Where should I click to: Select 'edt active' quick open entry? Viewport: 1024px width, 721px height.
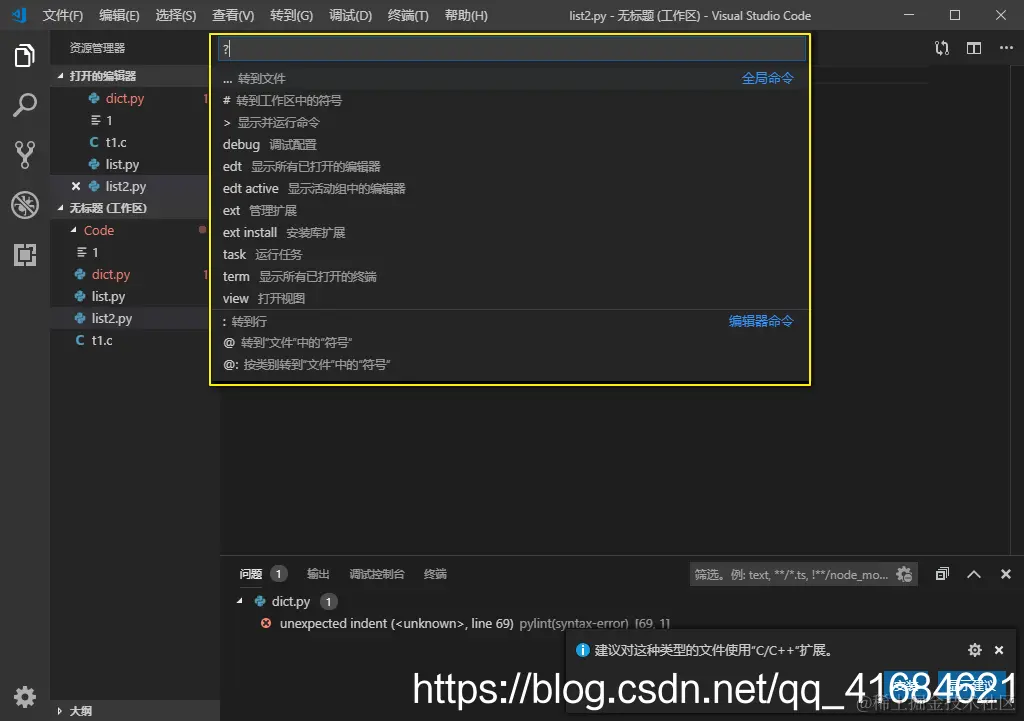(509, 189)
